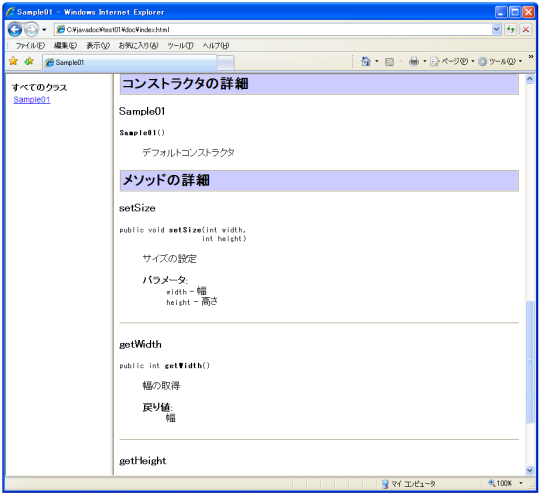The image size is (540, 494).
Task: Click the RSS feeds icon
Action: (390, 62)
